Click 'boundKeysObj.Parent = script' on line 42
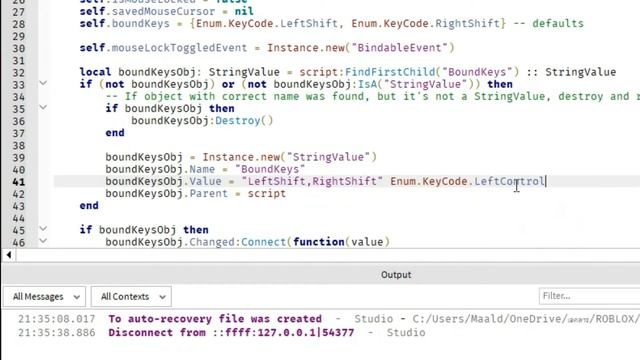Viewport: 640px width, 360px height. (196, 193)
